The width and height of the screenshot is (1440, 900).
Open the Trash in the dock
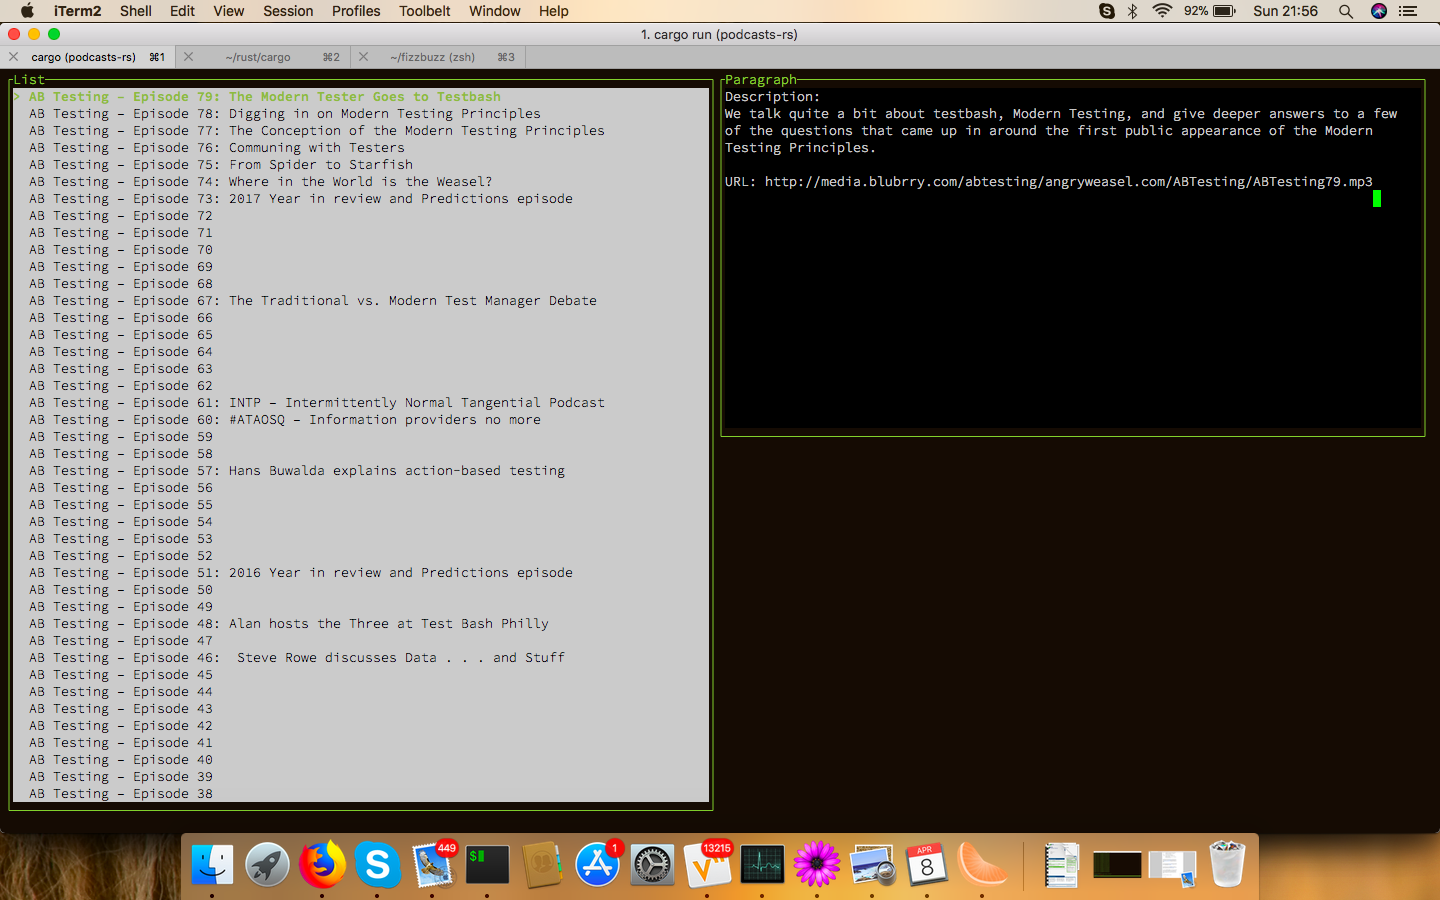click(1227, 865)
